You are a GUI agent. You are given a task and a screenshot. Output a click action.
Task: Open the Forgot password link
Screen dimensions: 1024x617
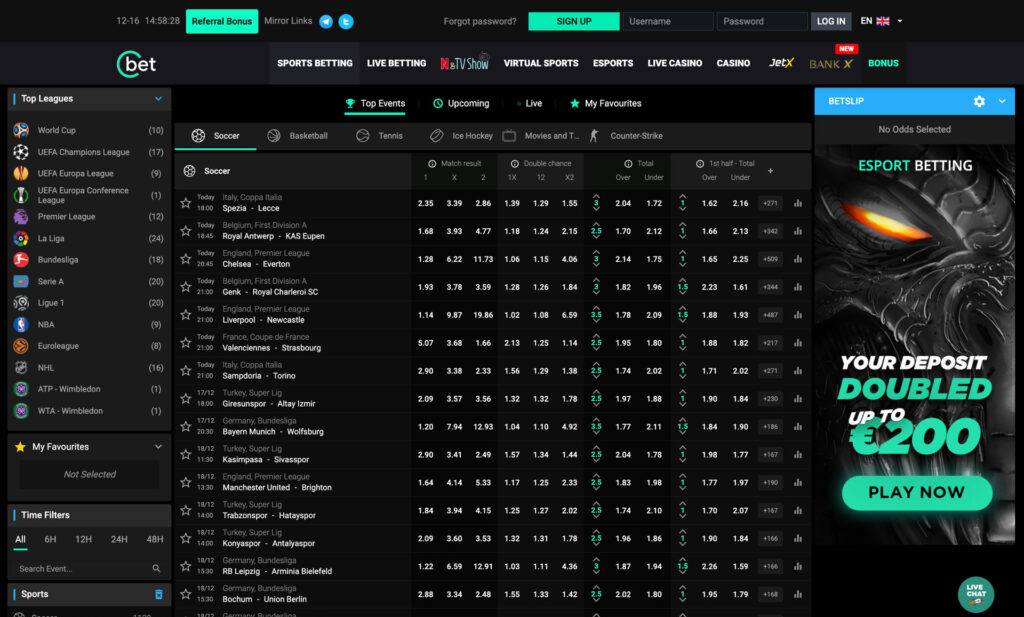pos(480,22)
